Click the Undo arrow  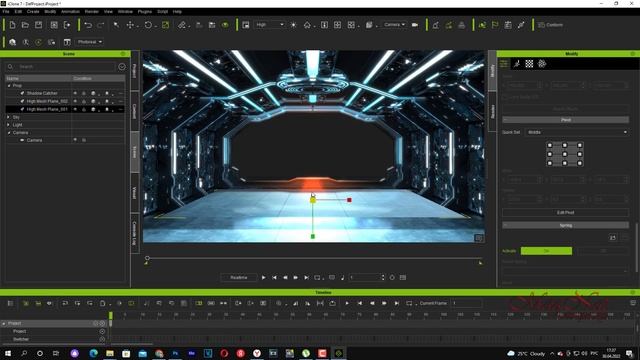[x=88, y=25]
